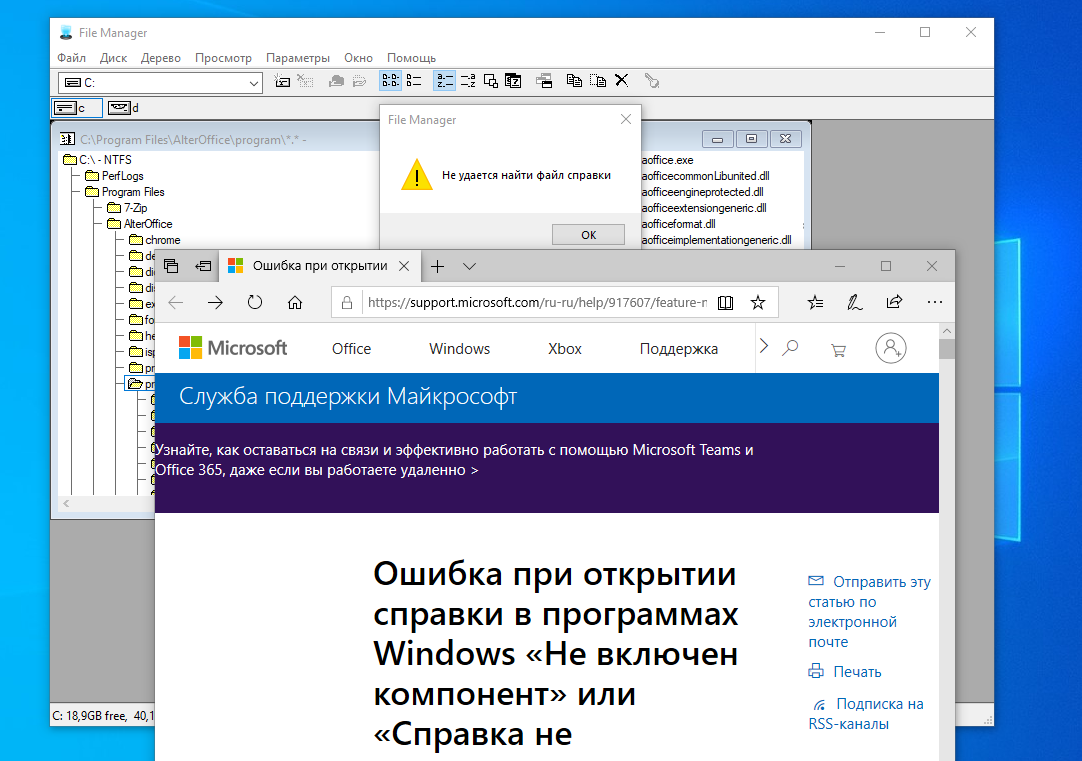Viewport: 1082px width, 761px height.
Task: Select file aofficecommonLibunited.dll
Action: point(705,176)
